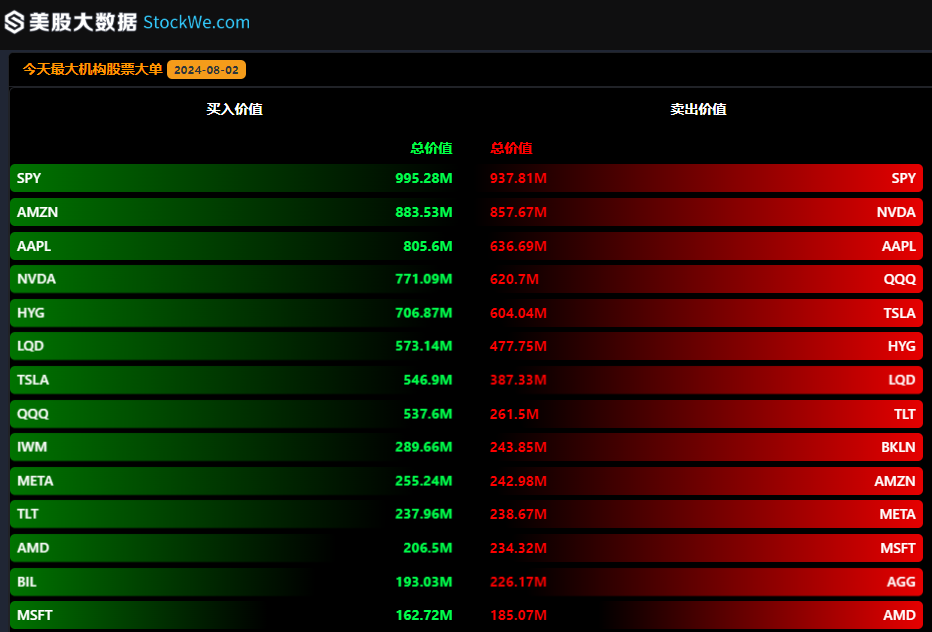Click the 234.32M sell value
Image resolution: width=932 pixels, height=632 pixels.
(518, 548)
